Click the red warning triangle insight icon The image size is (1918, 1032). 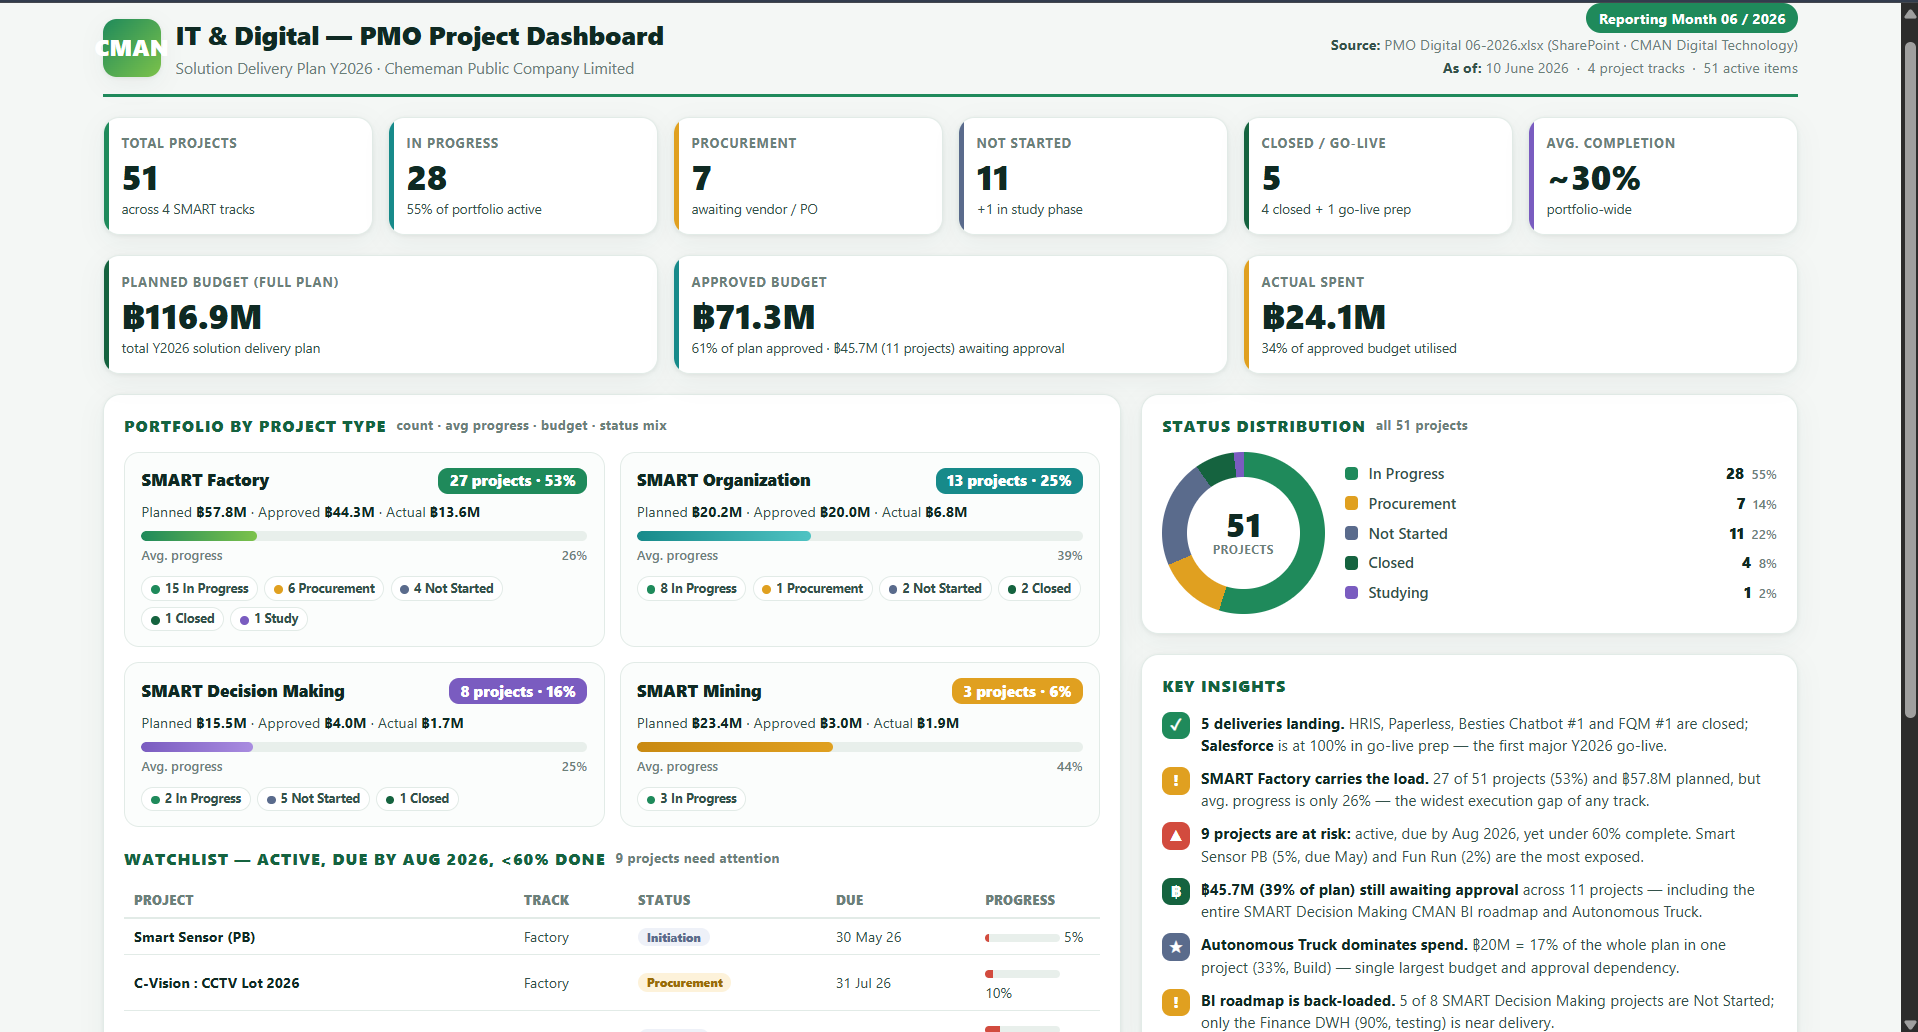[x=1176, y=835]
